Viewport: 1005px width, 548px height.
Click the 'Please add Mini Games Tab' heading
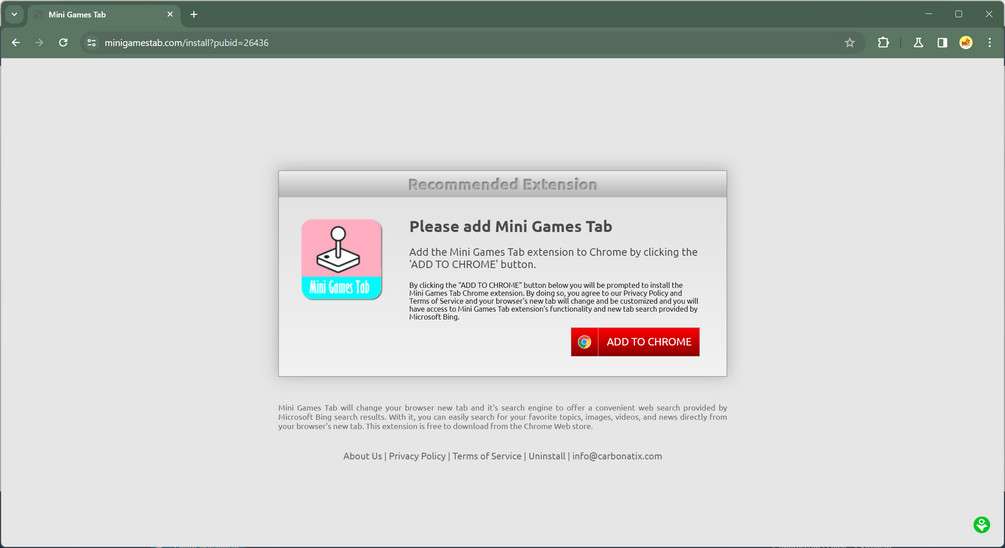tap(510, 226)
